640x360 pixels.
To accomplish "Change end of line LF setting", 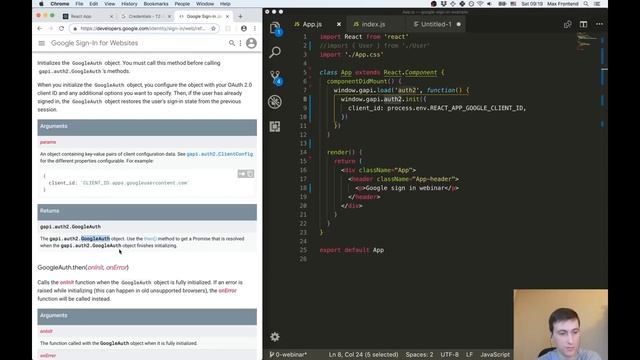I will pyautogui.click(x=469, y=354).
